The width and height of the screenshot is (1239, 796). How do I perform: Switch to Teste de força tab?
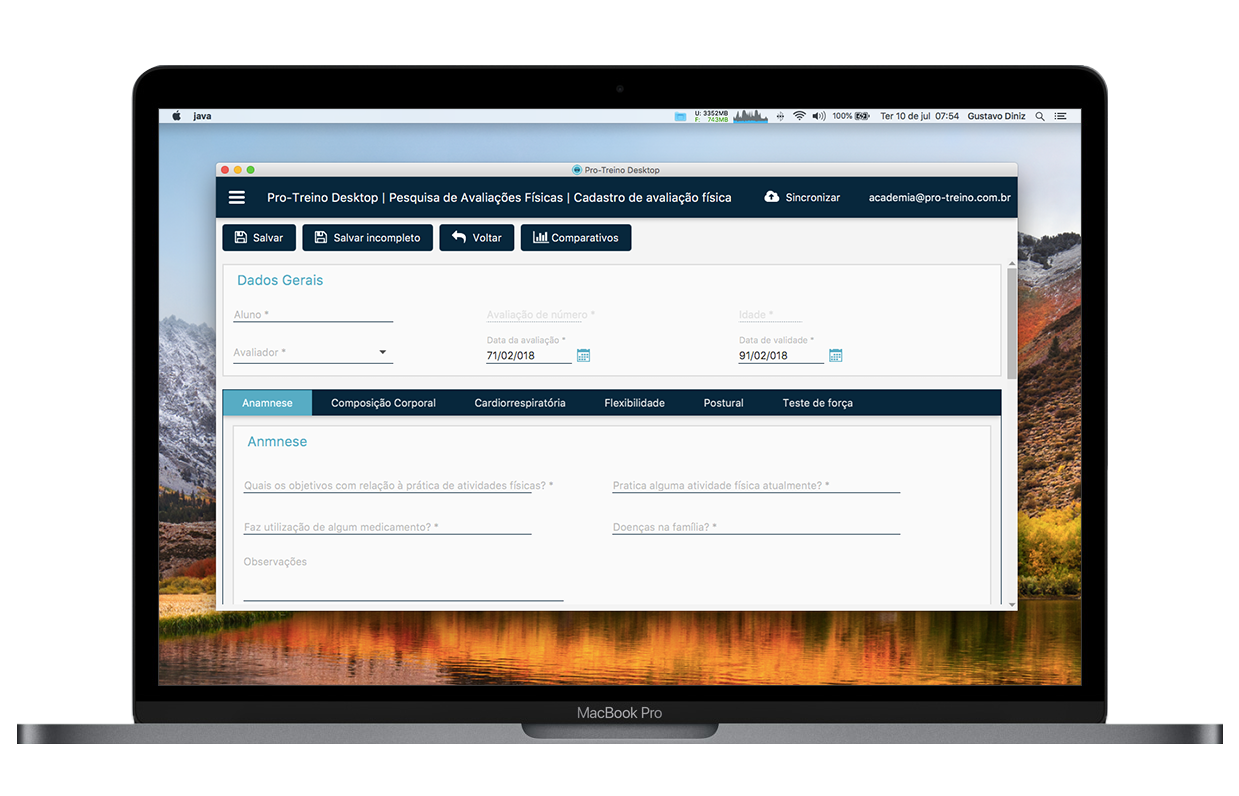click(x=817, y=403)
